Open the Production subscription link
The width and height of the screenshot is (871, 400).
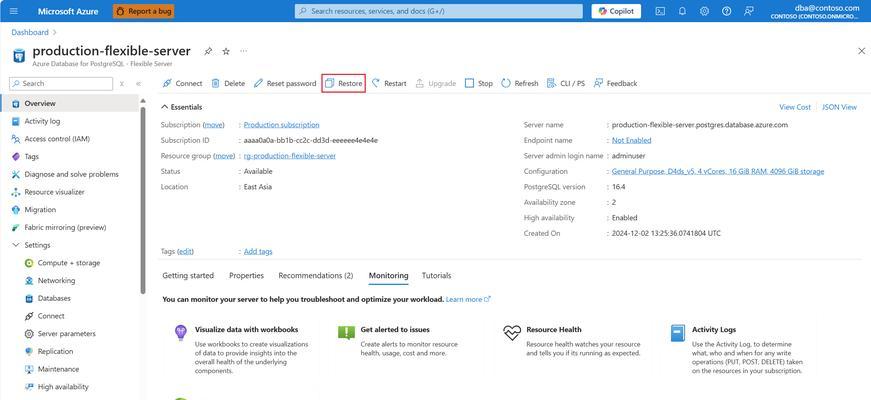282,125
